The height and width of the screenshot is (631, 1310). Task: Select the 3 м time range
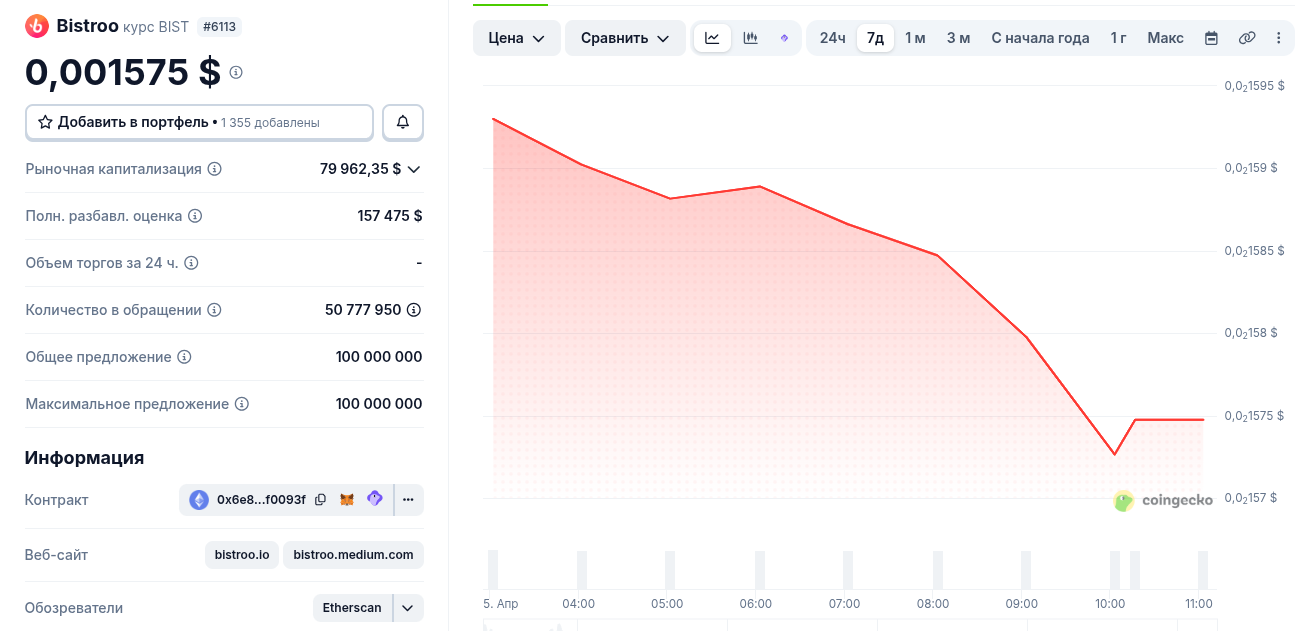coord(958,38)
